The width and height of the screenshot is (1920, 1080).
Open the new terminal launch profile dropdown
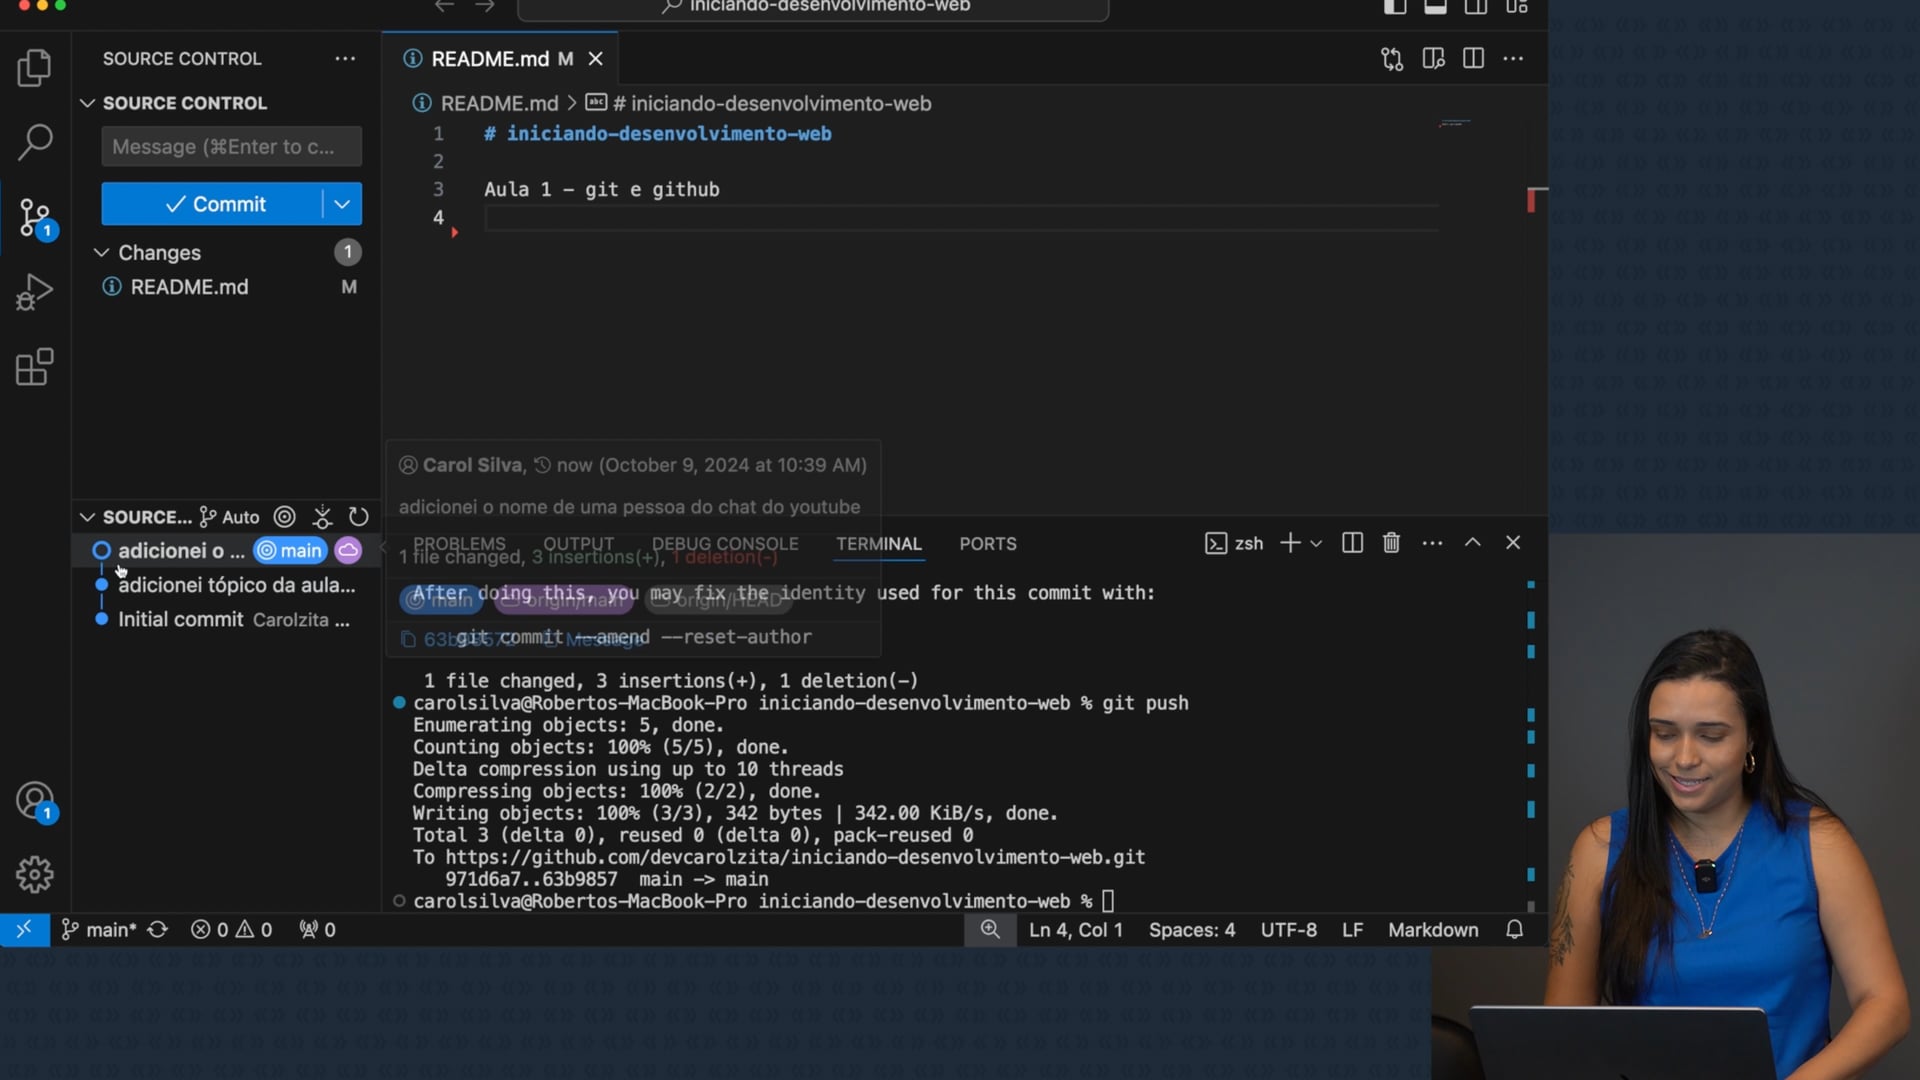tap(1316, 543)
